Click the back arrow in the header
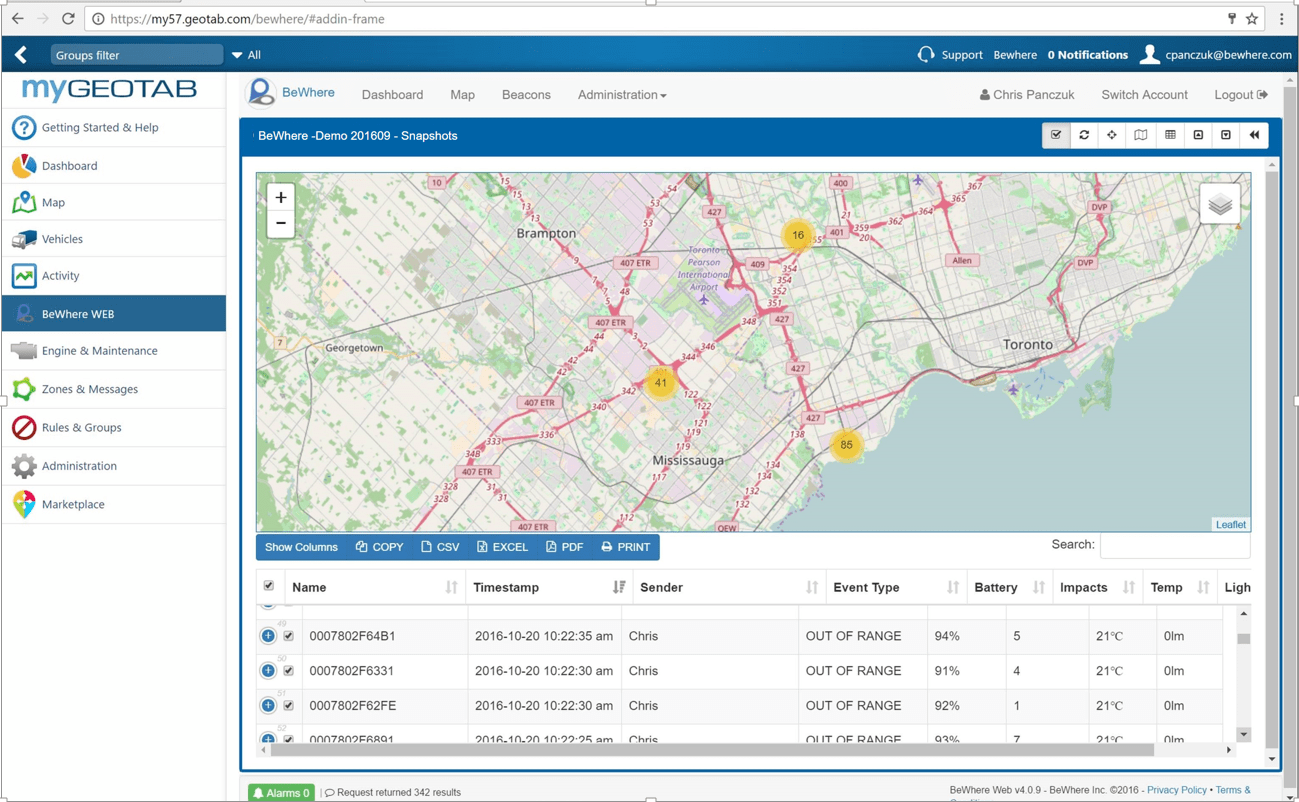1299x802 pixels. (x=21, y=55)
